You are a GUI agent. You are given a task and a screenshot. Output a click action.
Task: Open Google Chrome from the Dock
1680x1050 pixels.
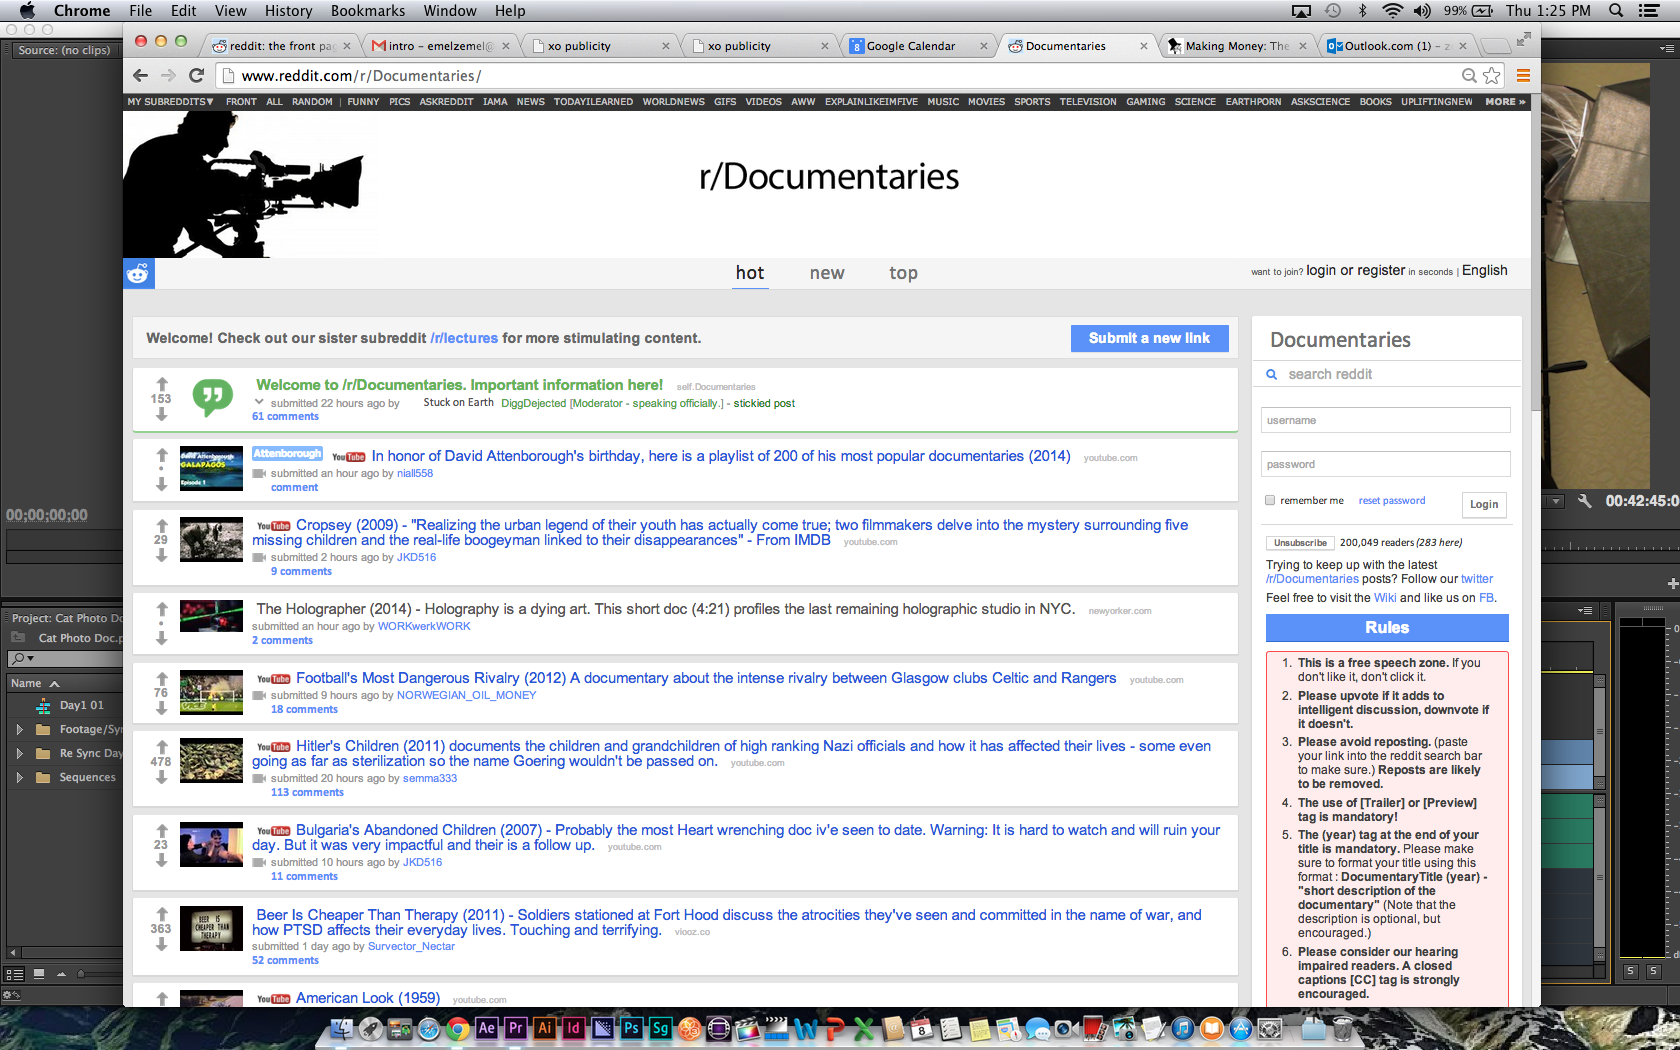click(x=457, y=1027)
